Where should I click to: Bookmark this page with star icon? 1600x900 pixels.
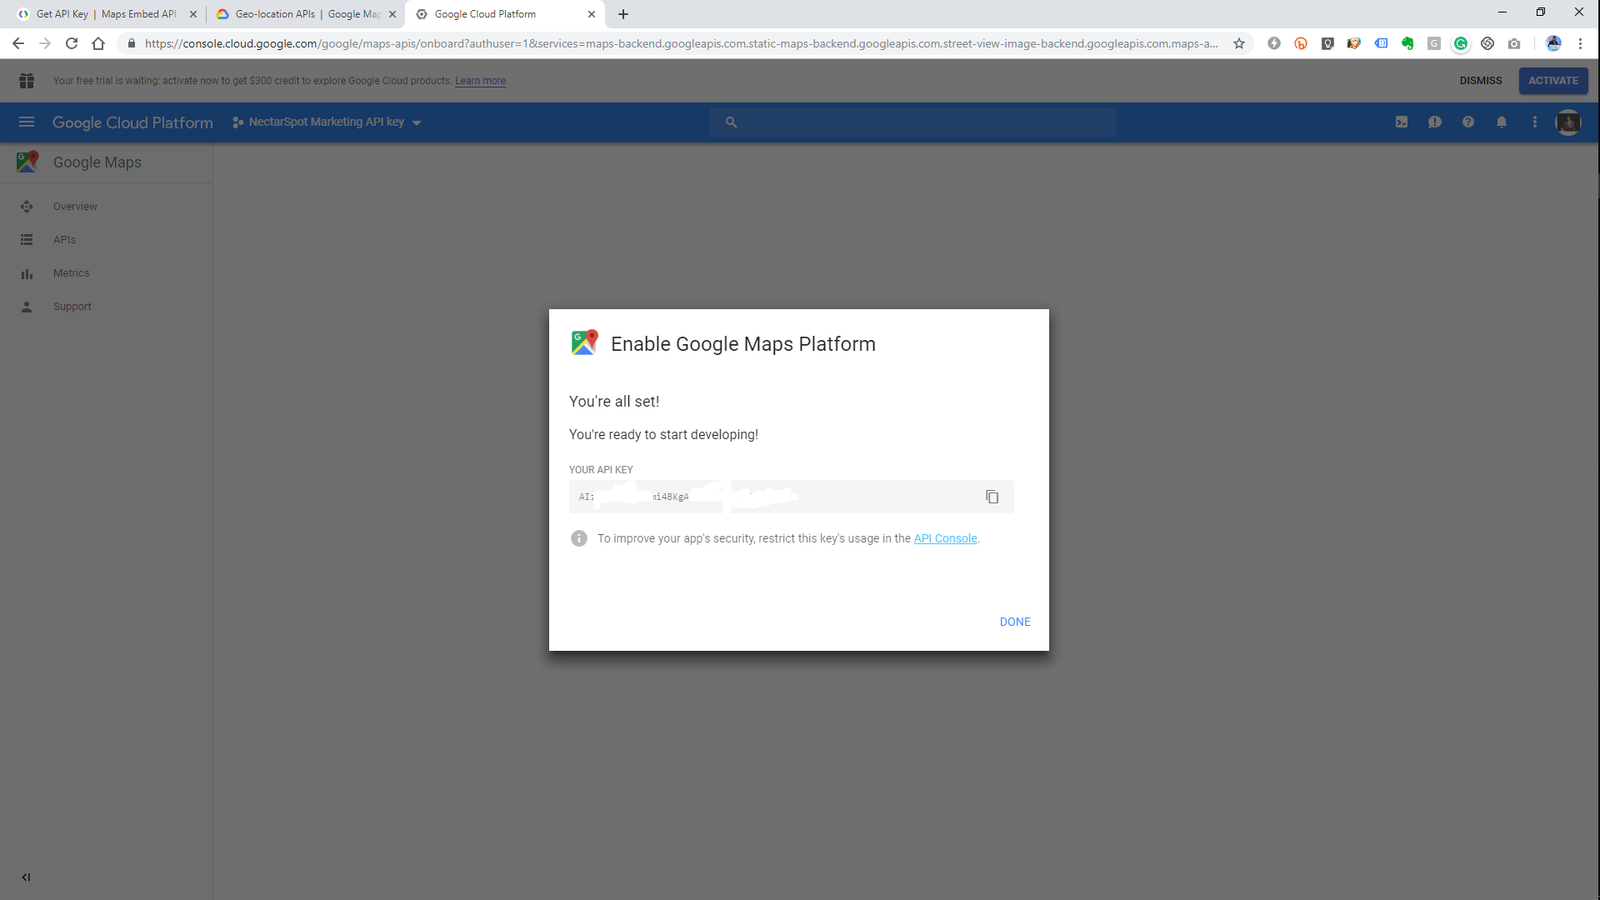(x=1239, y=43)
